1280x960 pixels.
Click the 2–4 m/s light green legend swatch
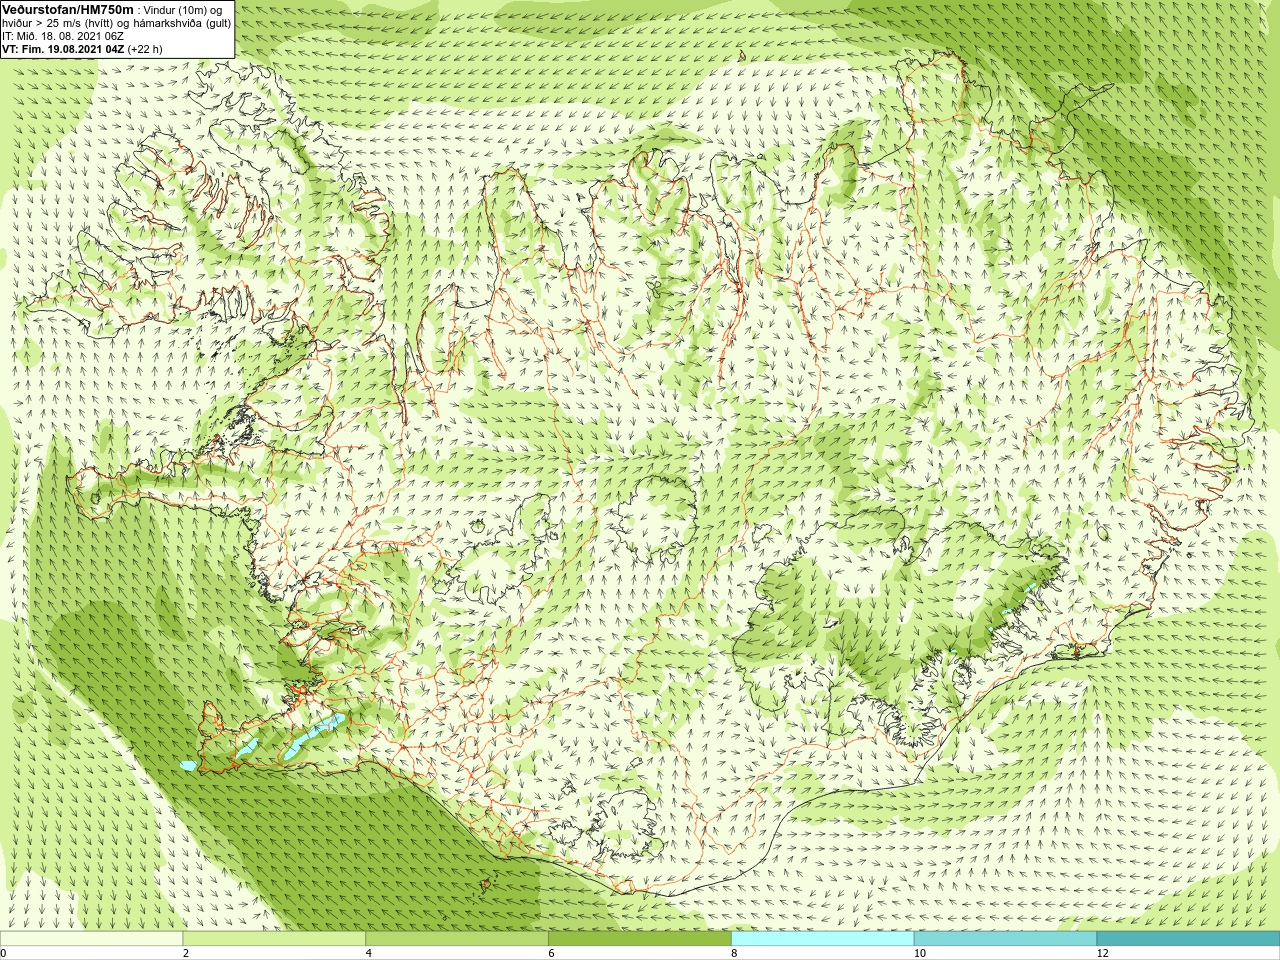coord(274,939)
